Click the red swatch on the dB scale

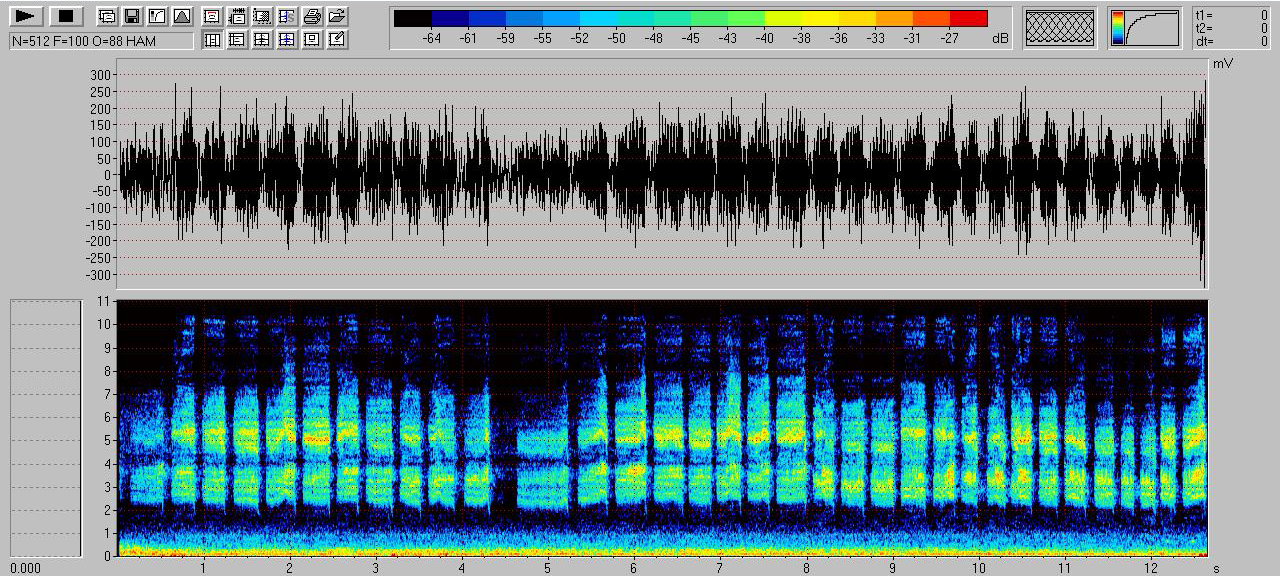(x=968, y=18)
